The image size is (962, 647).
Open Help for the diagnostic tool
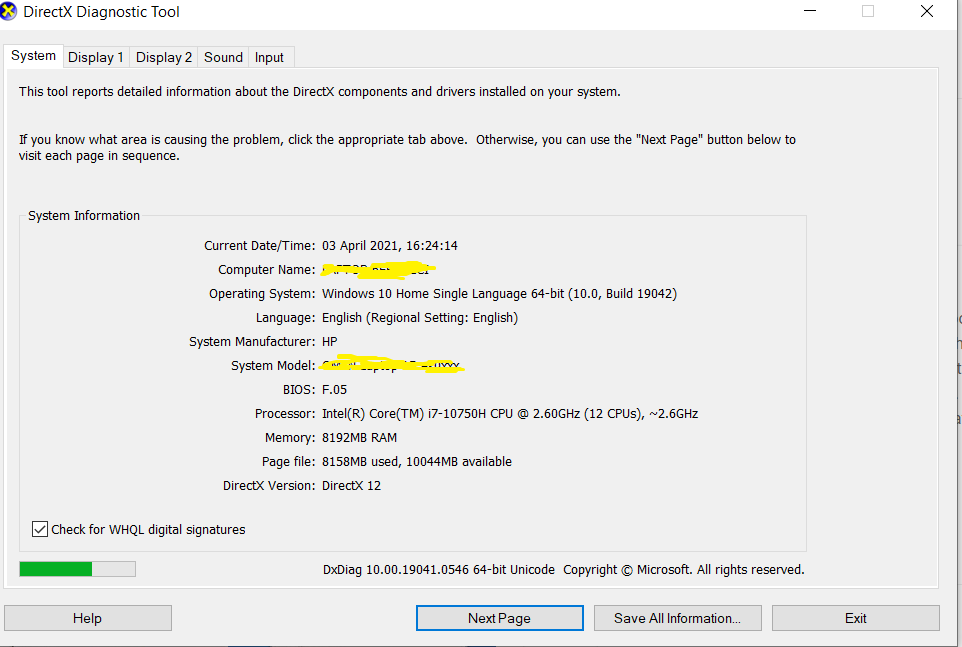88,618
